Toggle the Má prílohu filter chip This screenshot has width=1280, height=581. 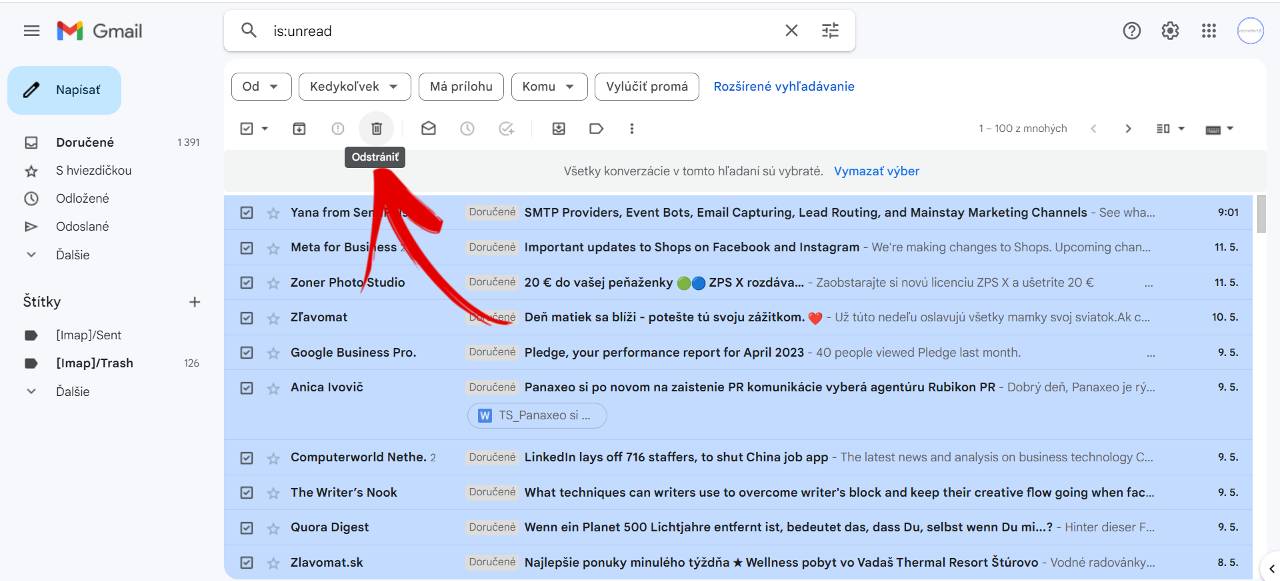461,87
